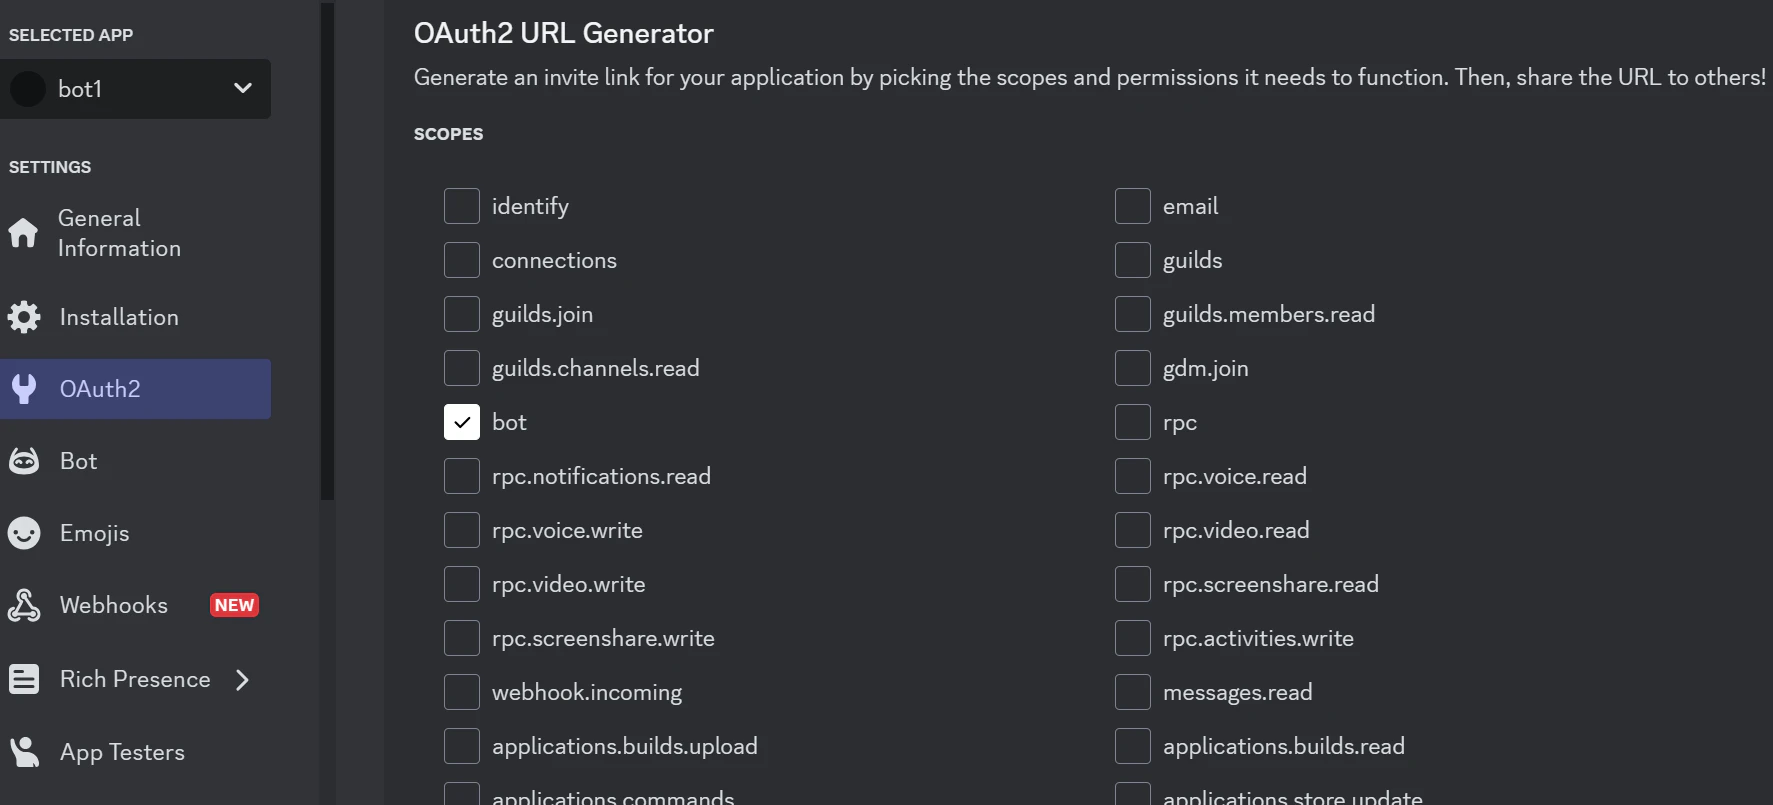Open the Webhooks settings page
1773x805 pixels.
(135, 605)
